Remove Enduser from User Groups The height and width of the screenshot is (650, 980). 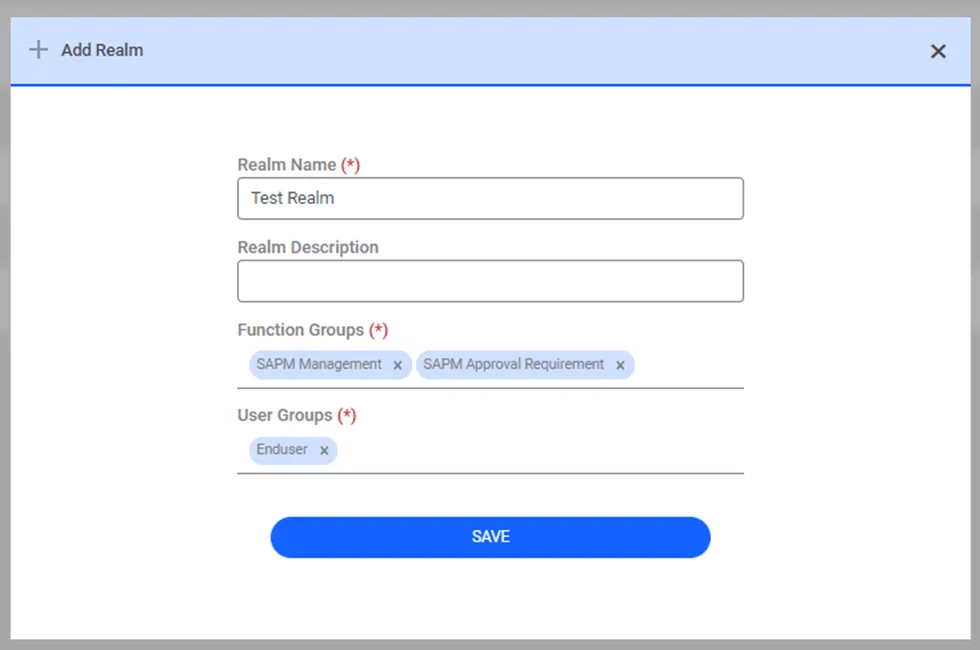point(324,451)
